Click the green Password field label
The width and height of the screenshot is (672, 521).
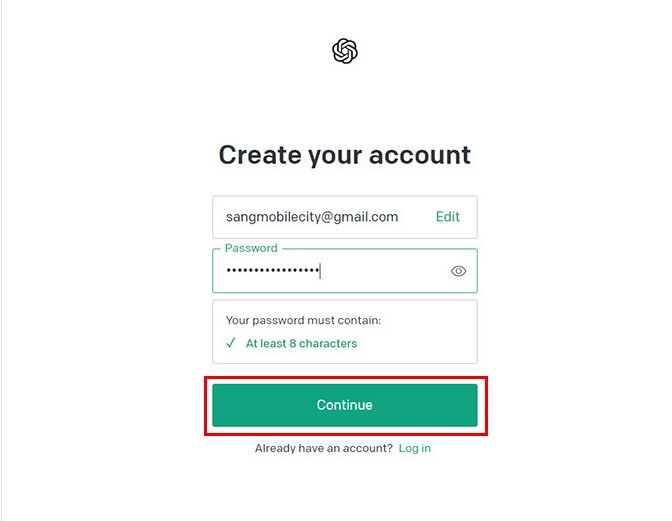(251, 248)
